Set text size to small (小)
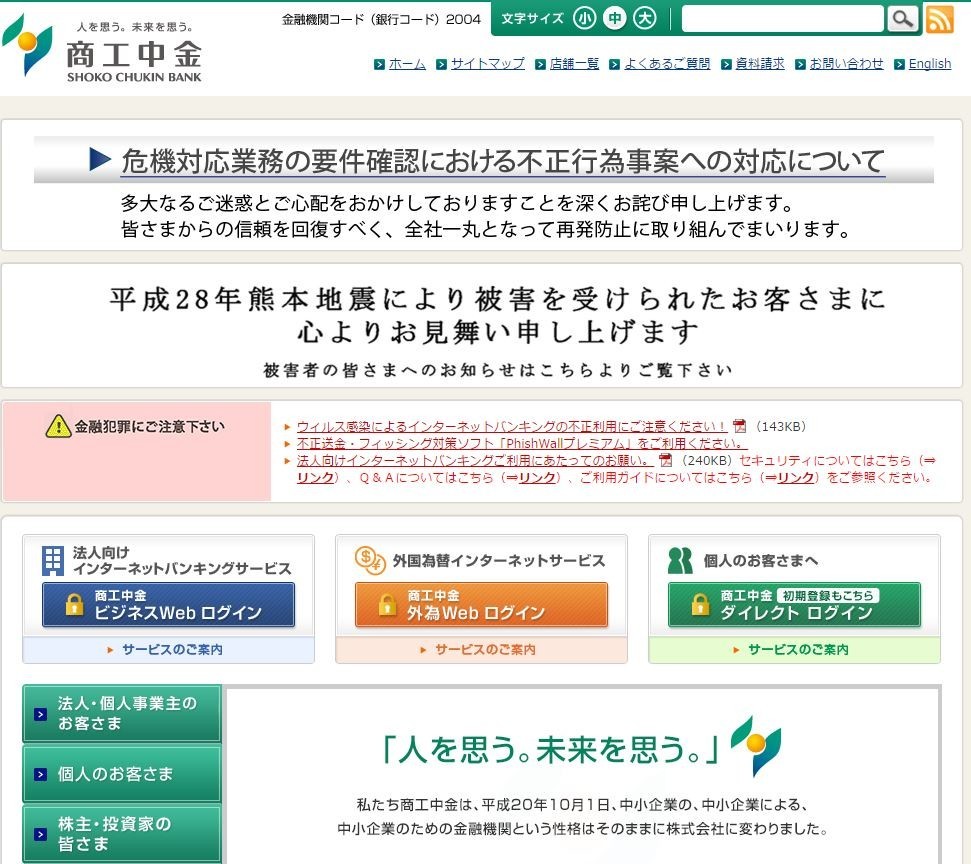The image size is (971, 864). (x=584, y=19)
